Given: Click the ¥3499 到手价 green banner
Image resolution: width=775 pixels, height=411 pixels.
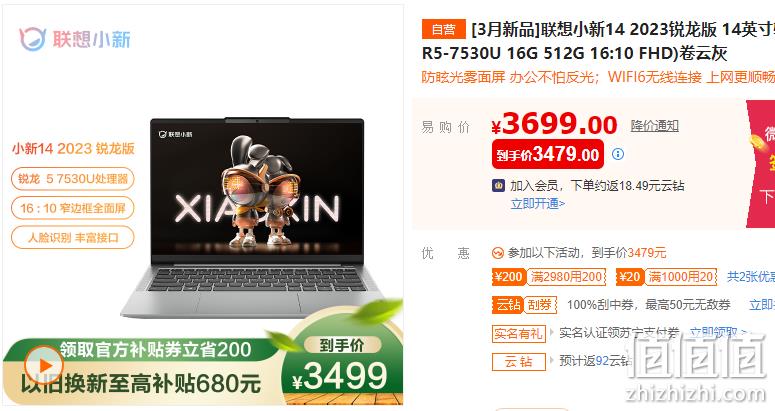Looking at the screenshot, I should click(342, 368).
